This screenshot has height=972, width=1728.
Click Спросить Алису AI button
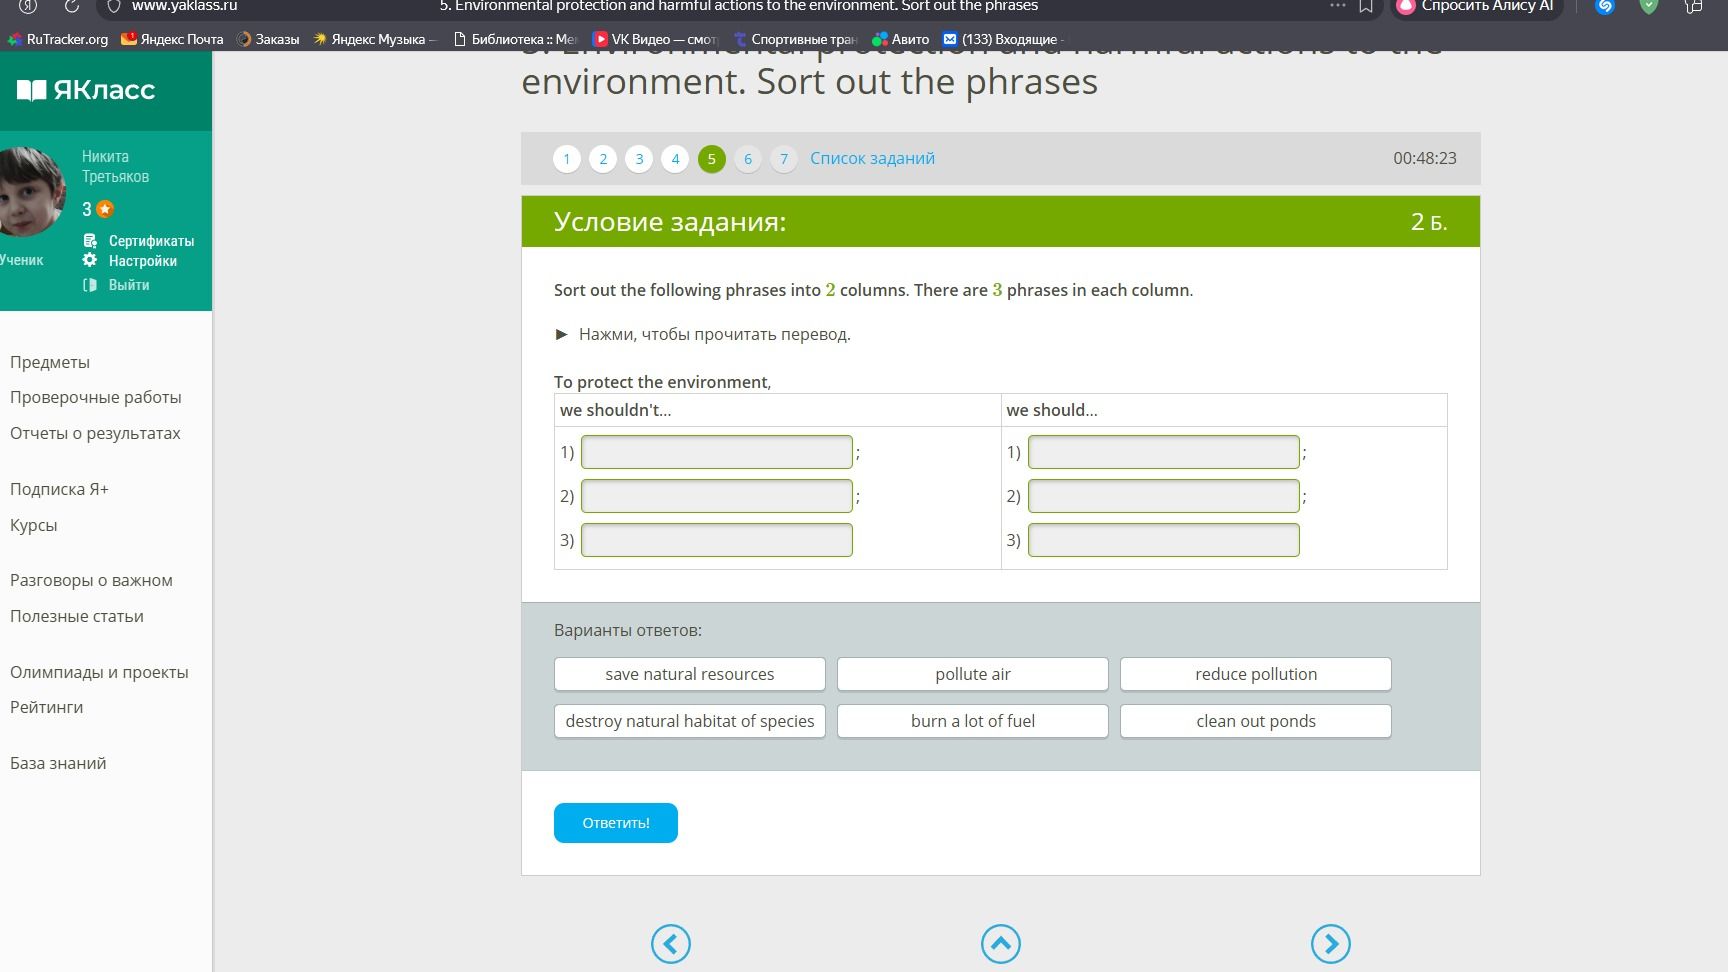coord(1476,6)
